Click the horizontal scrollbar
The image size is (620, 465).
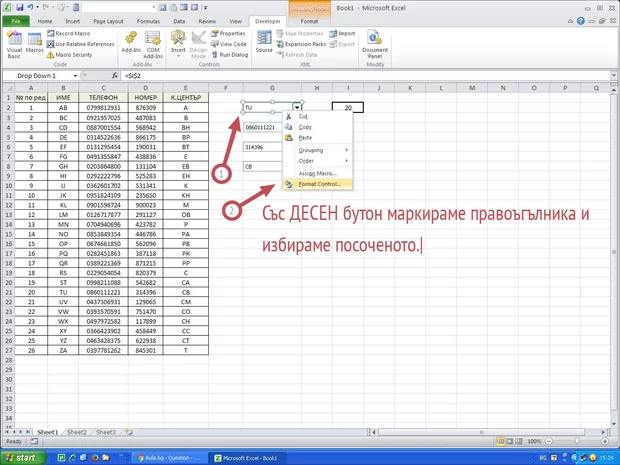(481, 432)
